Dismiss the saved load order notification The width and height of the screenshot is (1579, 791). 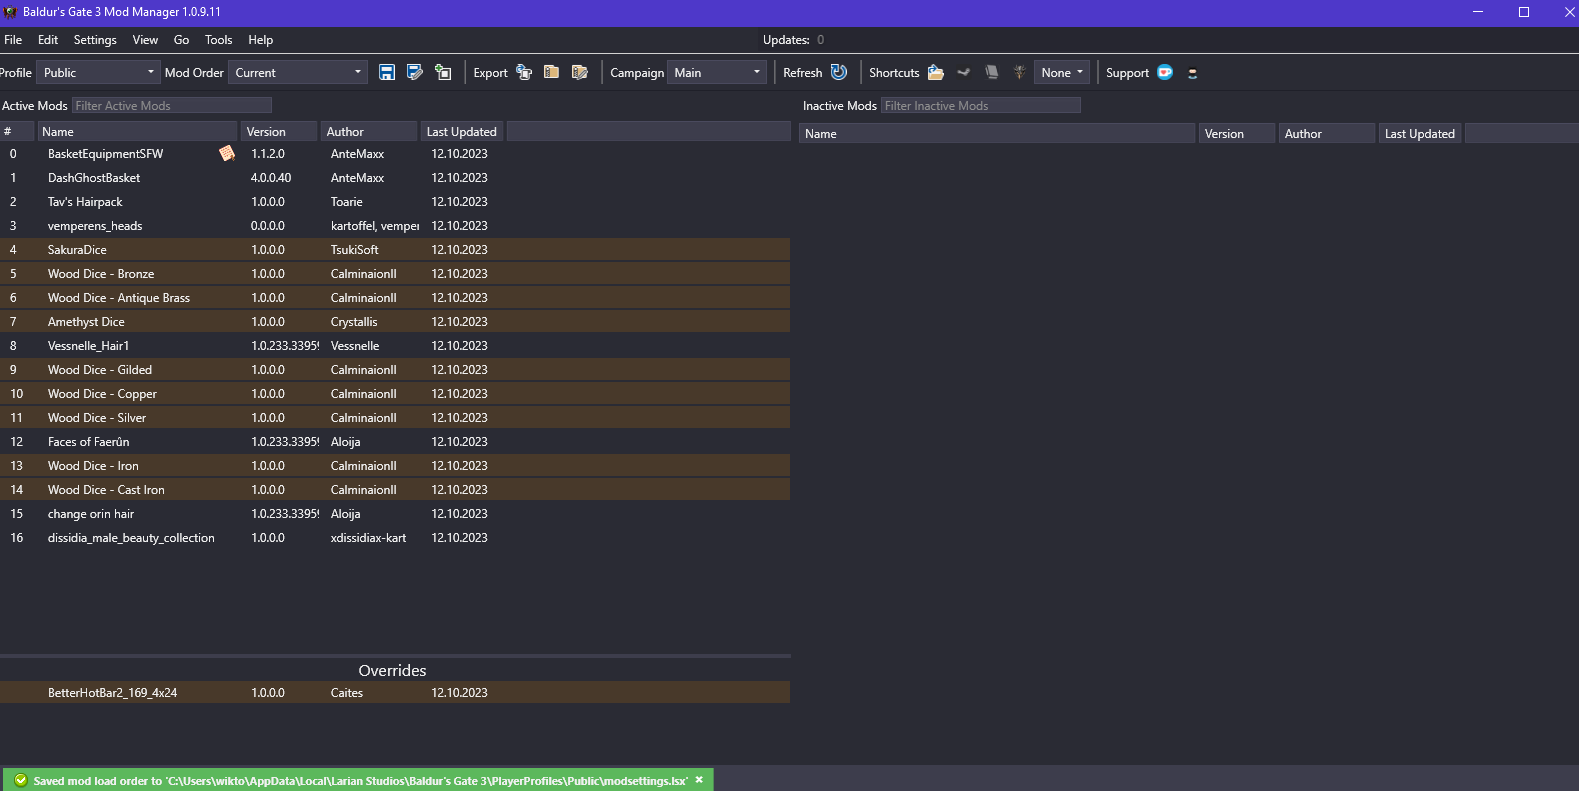(x=699, y=780)
